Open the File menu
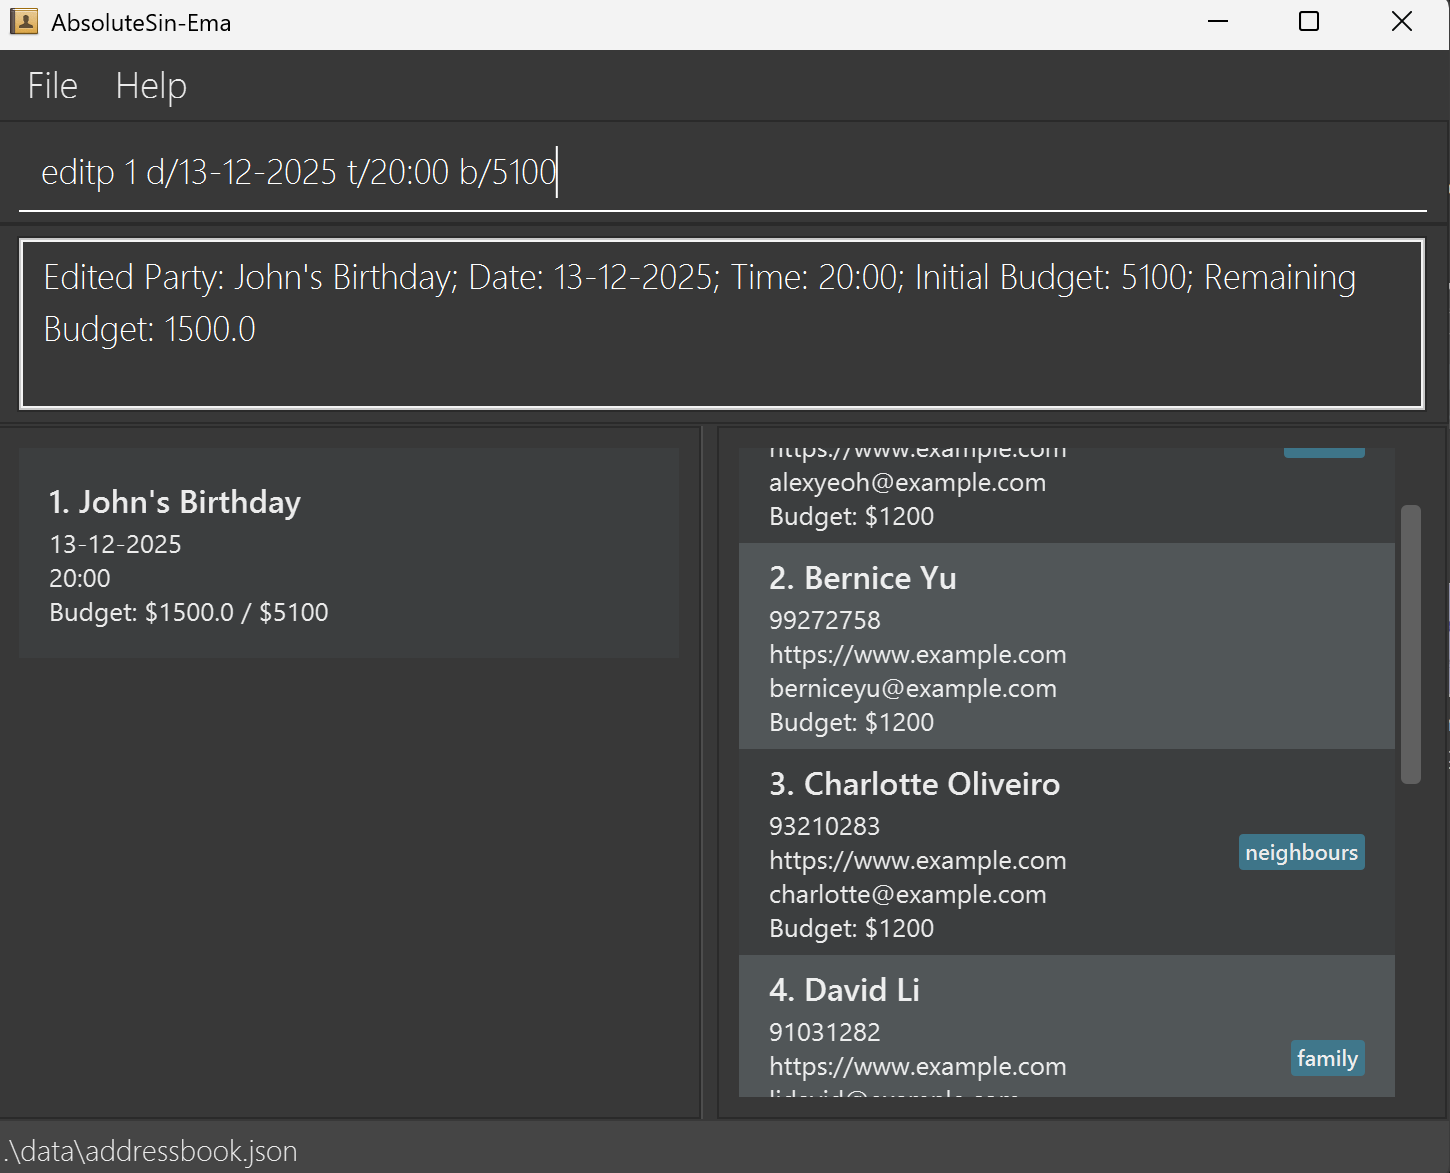1450x1173 pixels. point(51,85)
